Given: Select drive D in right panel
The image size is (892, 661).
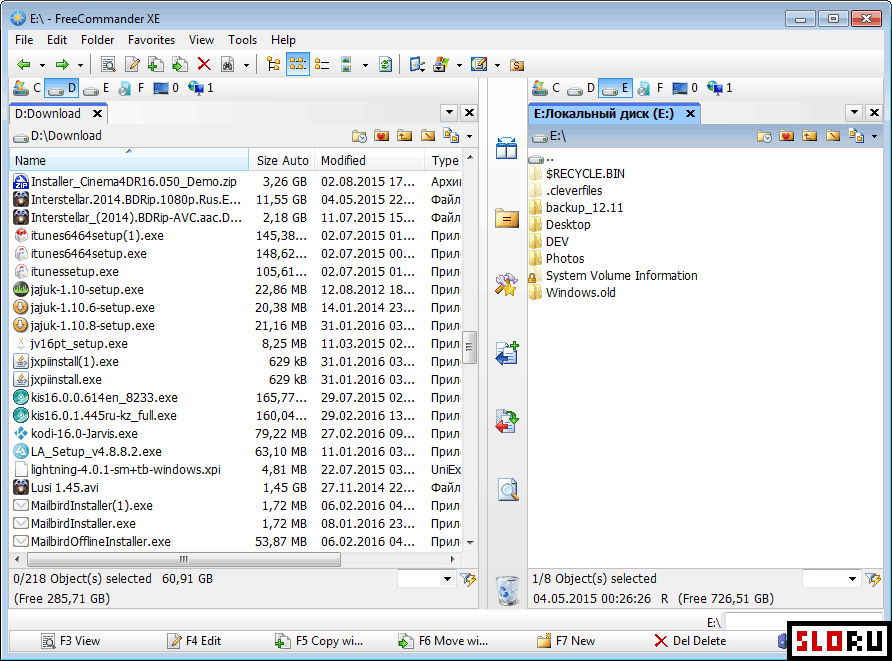Looking at the screenshot, I should (x=581, y=88).
